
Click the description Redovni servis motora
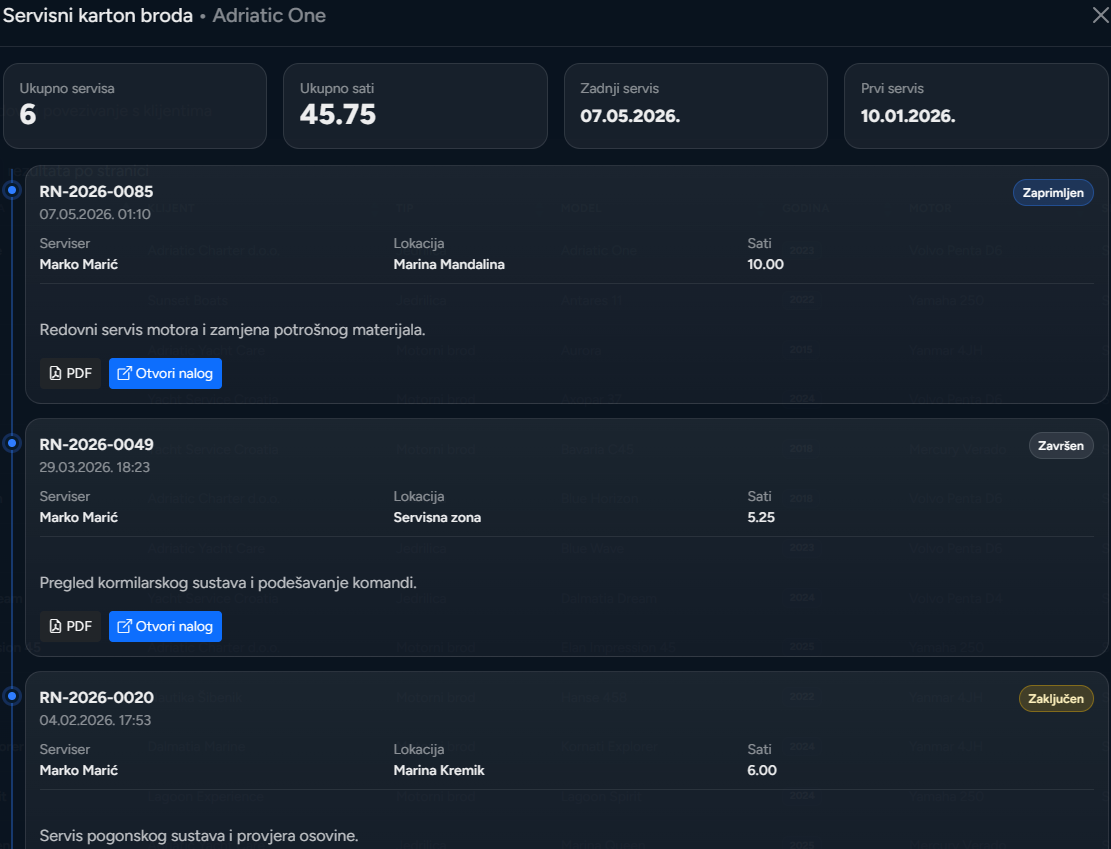(232, 330)
